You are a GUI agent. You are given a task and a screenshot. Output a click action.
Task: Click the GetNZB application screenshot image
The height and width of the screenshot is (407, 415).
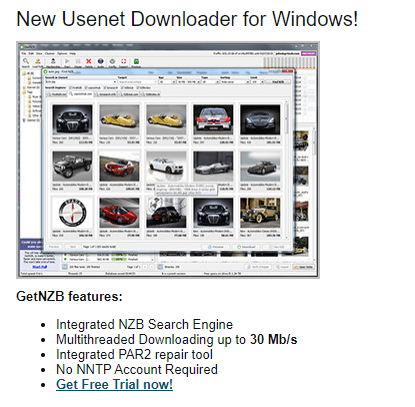(x=168, y=160)
